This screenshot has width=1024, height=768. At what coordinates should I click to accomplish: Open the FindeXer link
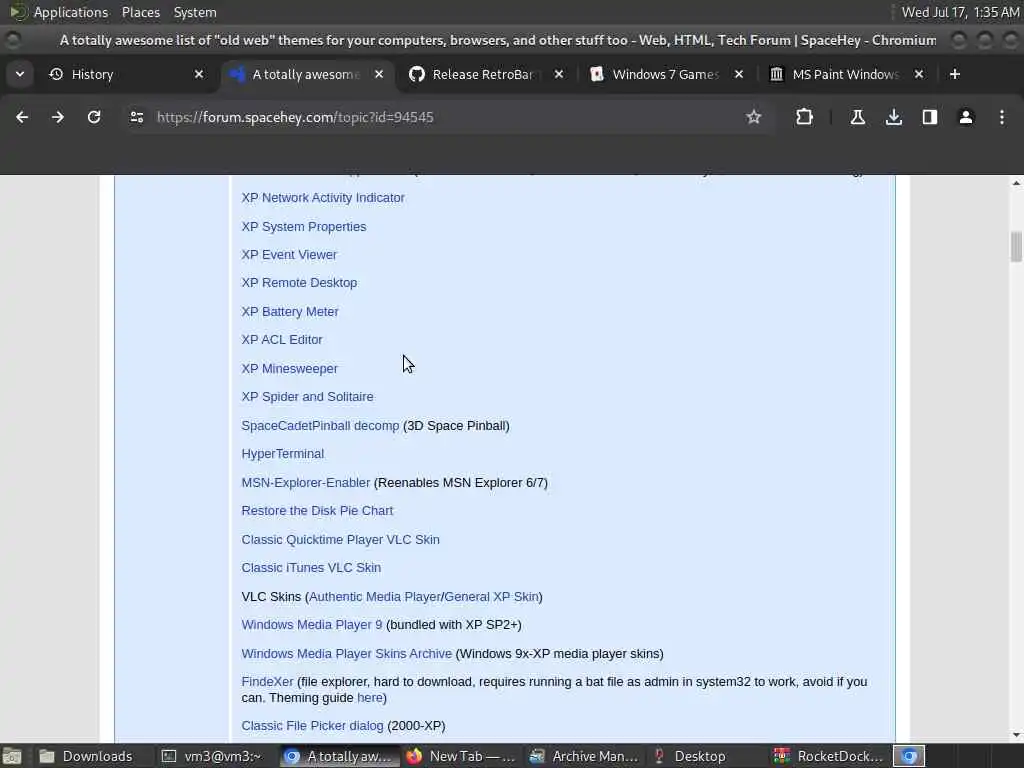point(267,682)
